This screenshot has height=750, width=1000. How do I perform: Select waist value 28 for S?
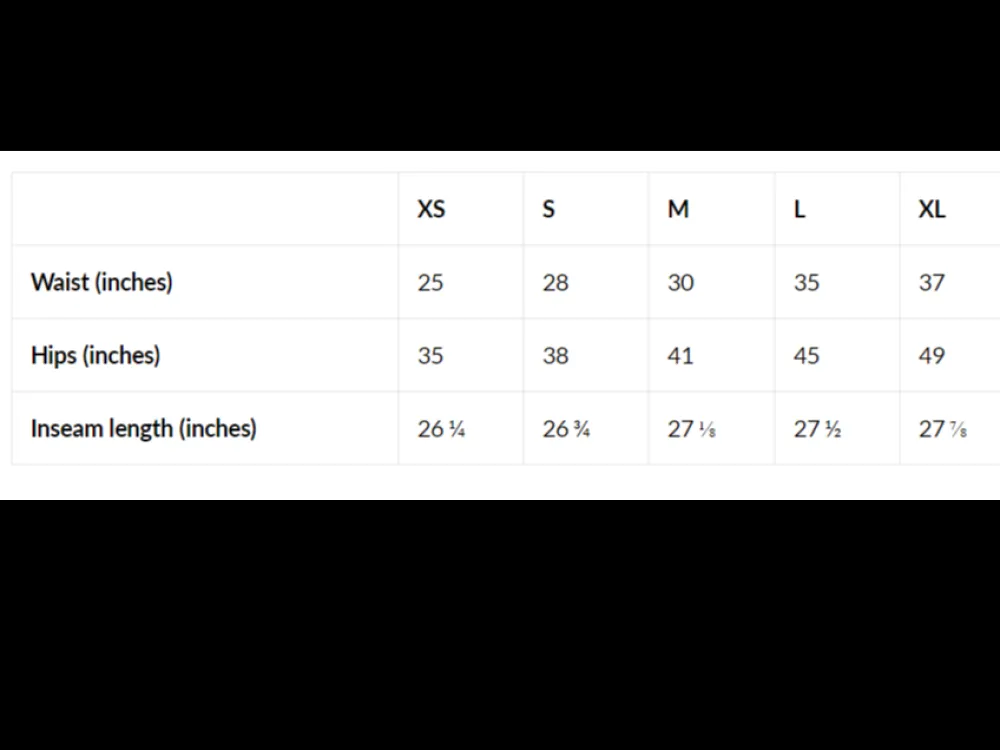point(555,283)
